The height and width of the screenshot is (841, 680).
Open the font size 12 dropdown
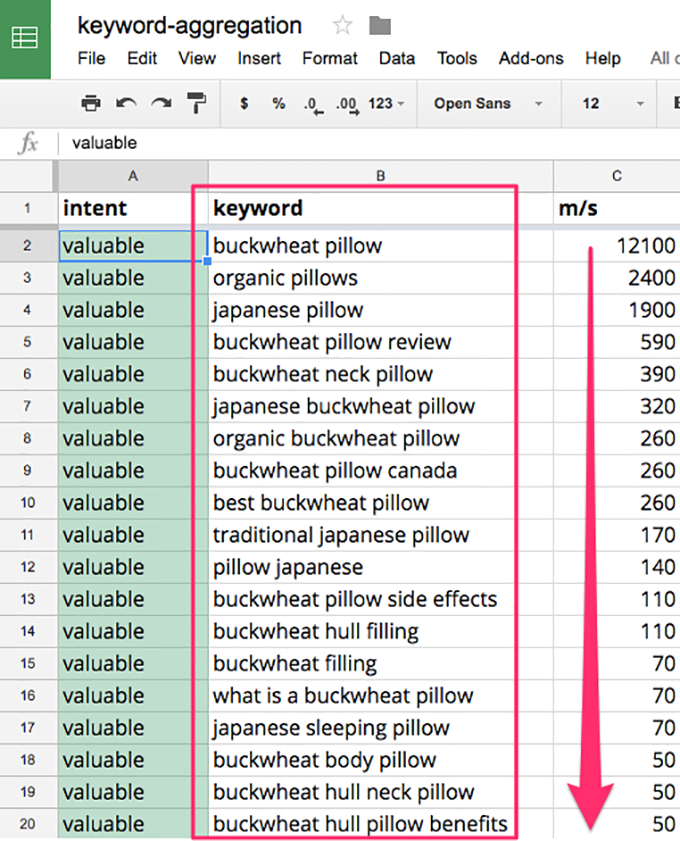(612, 103)
